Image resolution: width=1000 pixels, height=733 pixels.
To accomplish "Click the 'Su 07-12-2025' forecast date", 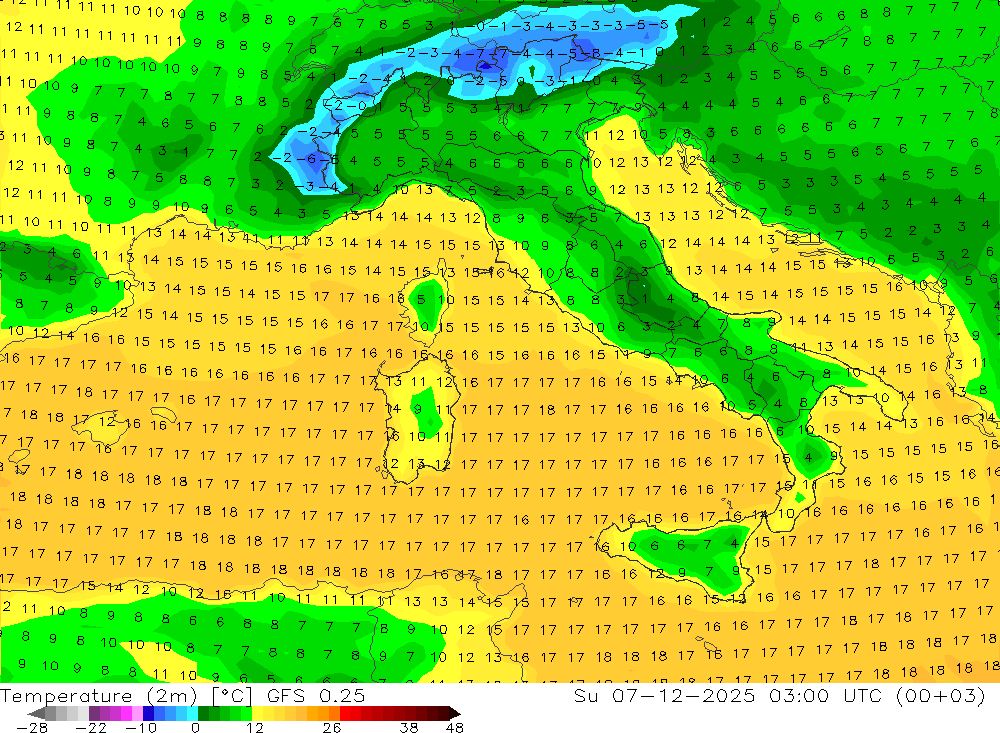I will (664, 695).
